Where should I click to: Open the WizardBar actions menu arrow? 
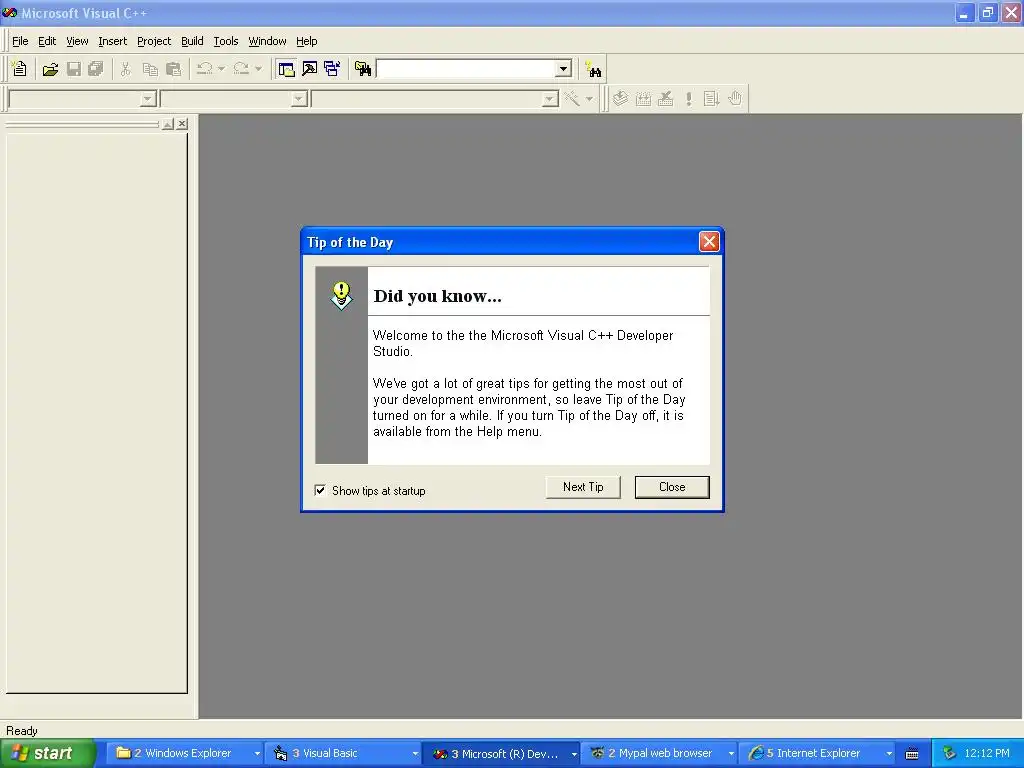coord(589,99)
